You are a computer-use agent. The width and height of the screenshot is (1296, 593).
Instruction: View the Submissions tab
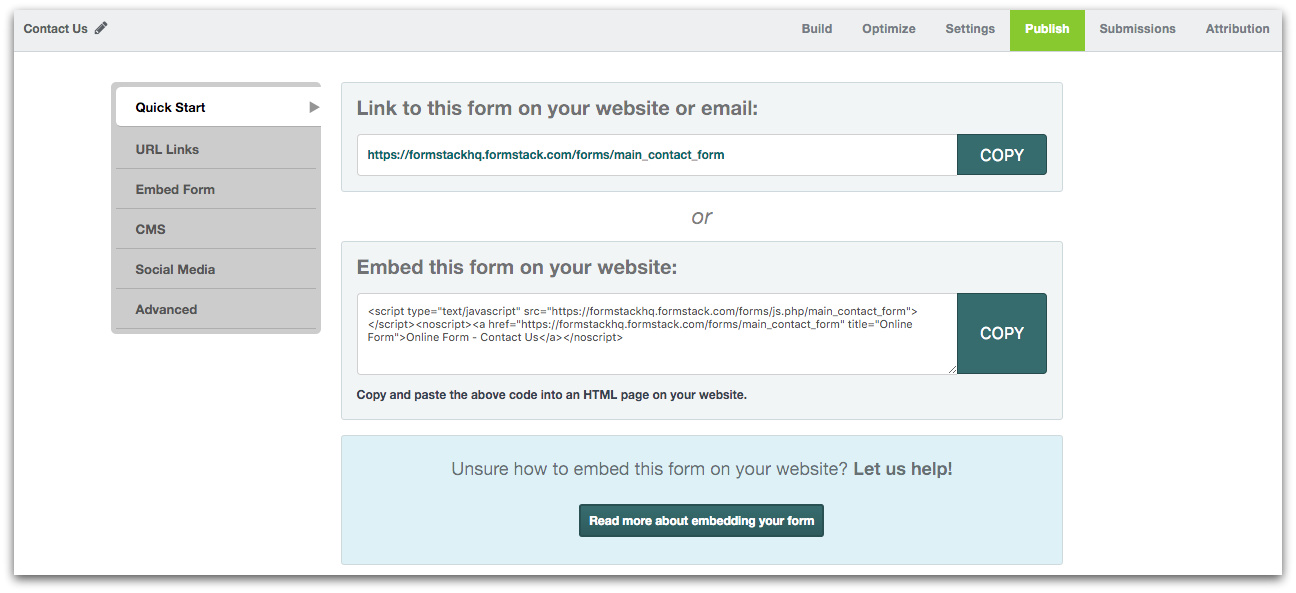(1137, 29)
